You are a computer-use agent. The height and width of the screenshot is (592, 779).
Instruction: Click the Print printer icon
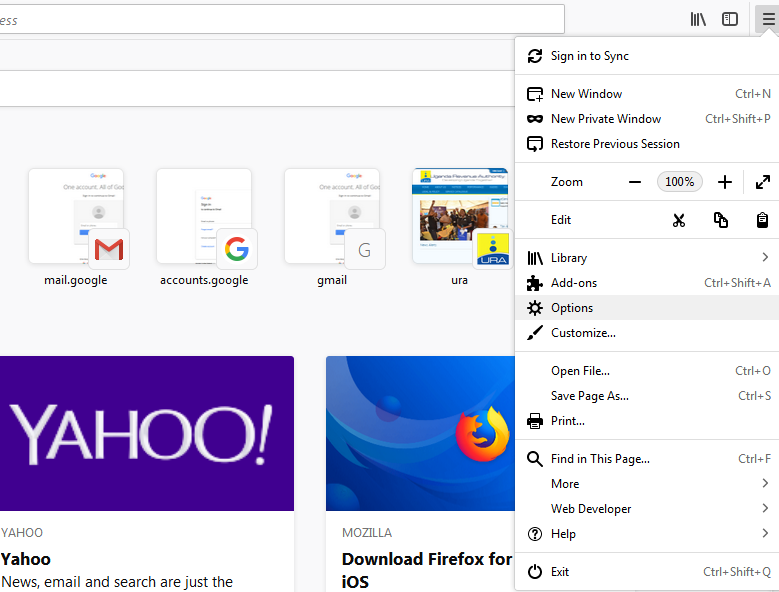click(x=535, y=421)
